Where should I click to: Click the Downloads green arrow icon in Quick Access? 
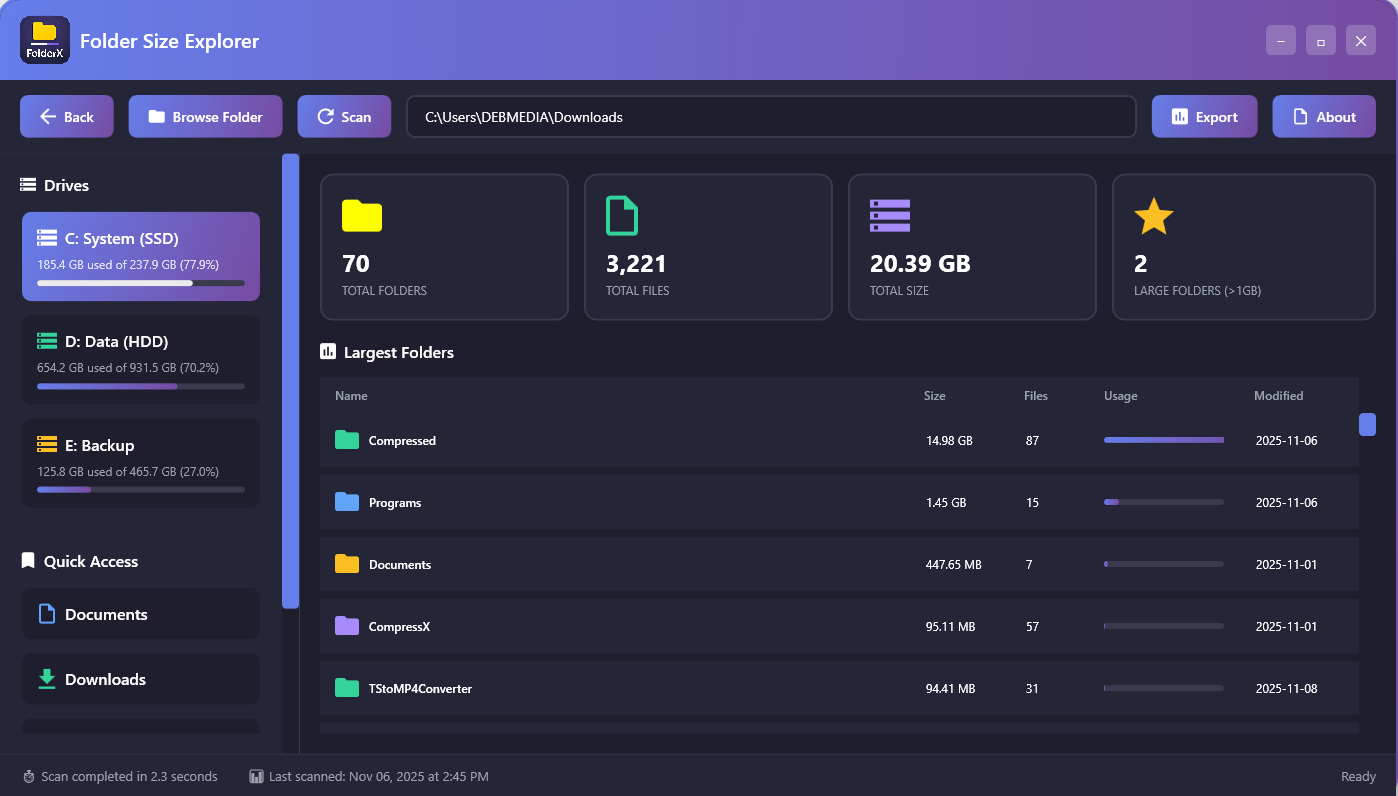pyautogui.click(x=45, y=679)
